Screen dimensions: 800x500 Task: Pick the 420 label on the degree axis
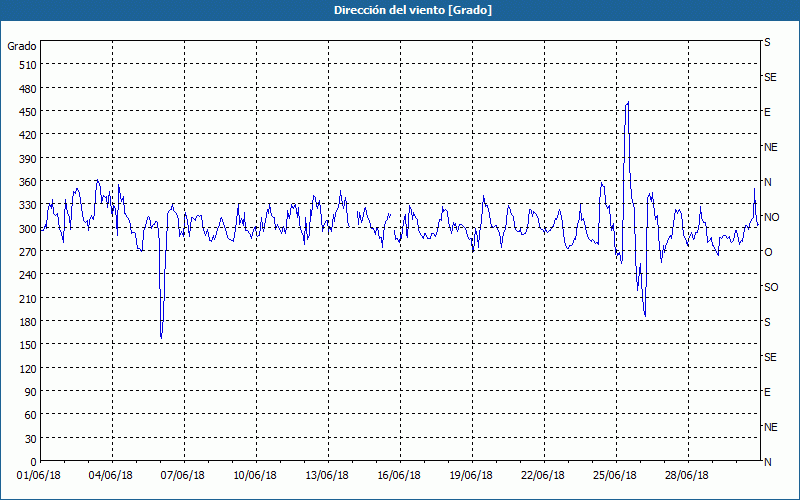pyautogui.click(x=28, y=135)
